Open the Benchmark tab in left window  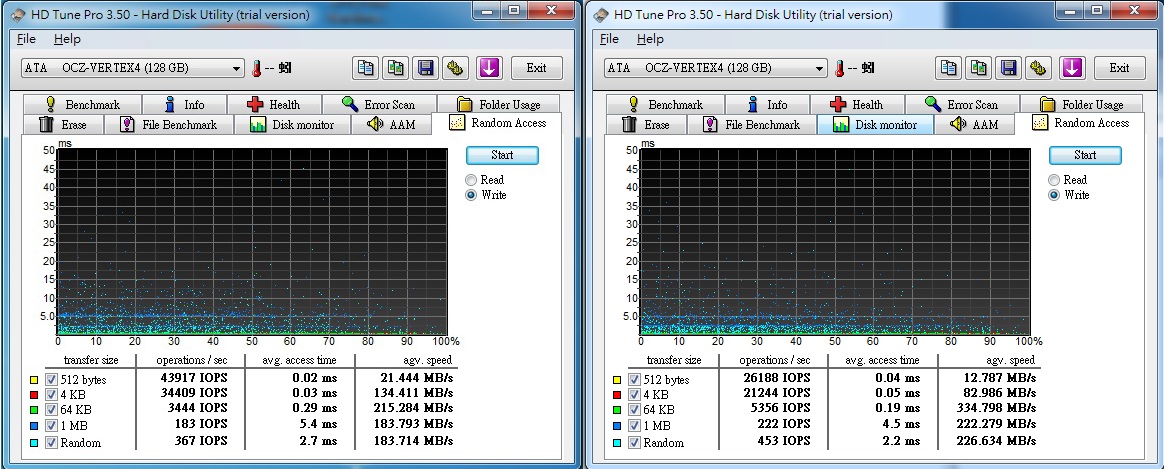pyautogui.click(x=82, y=105)
